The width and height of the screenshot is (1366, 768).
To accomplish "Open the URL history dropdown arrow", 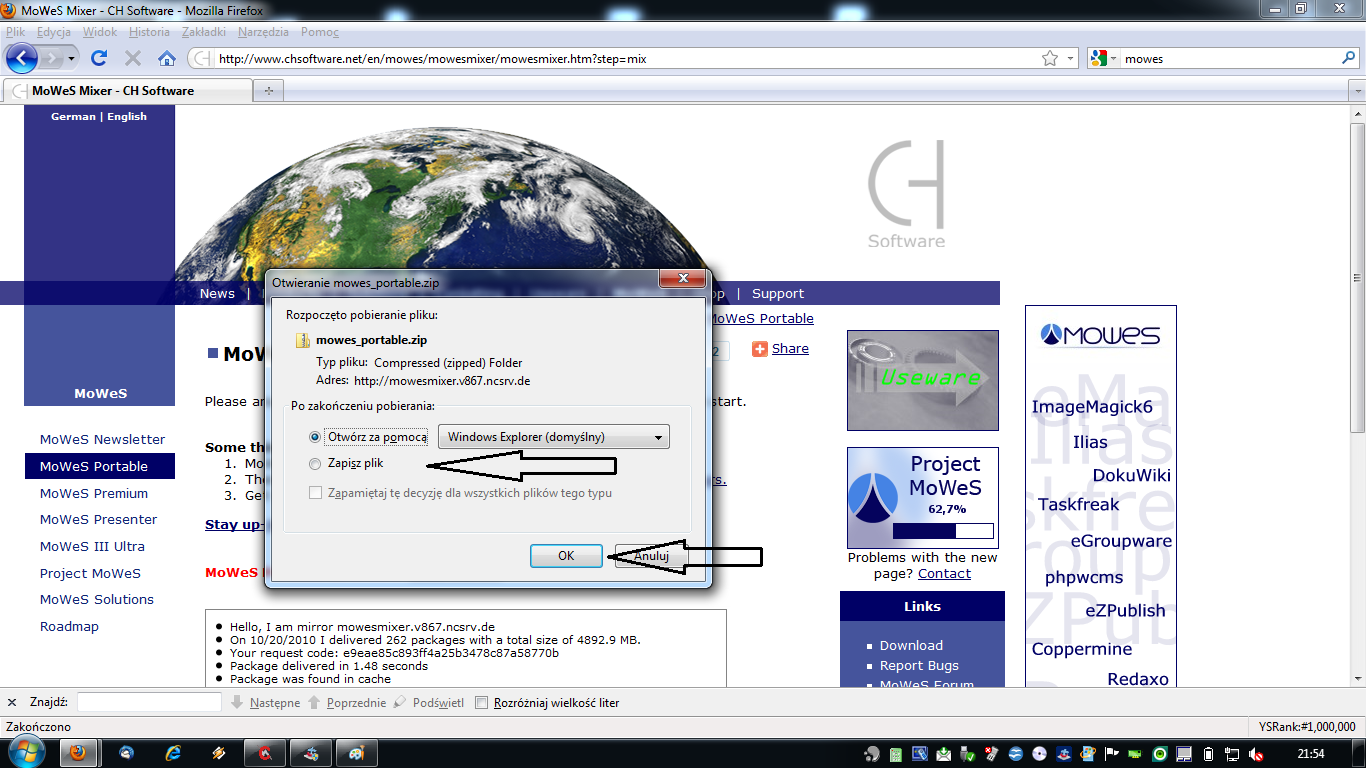I will (x=1070, y=59).
